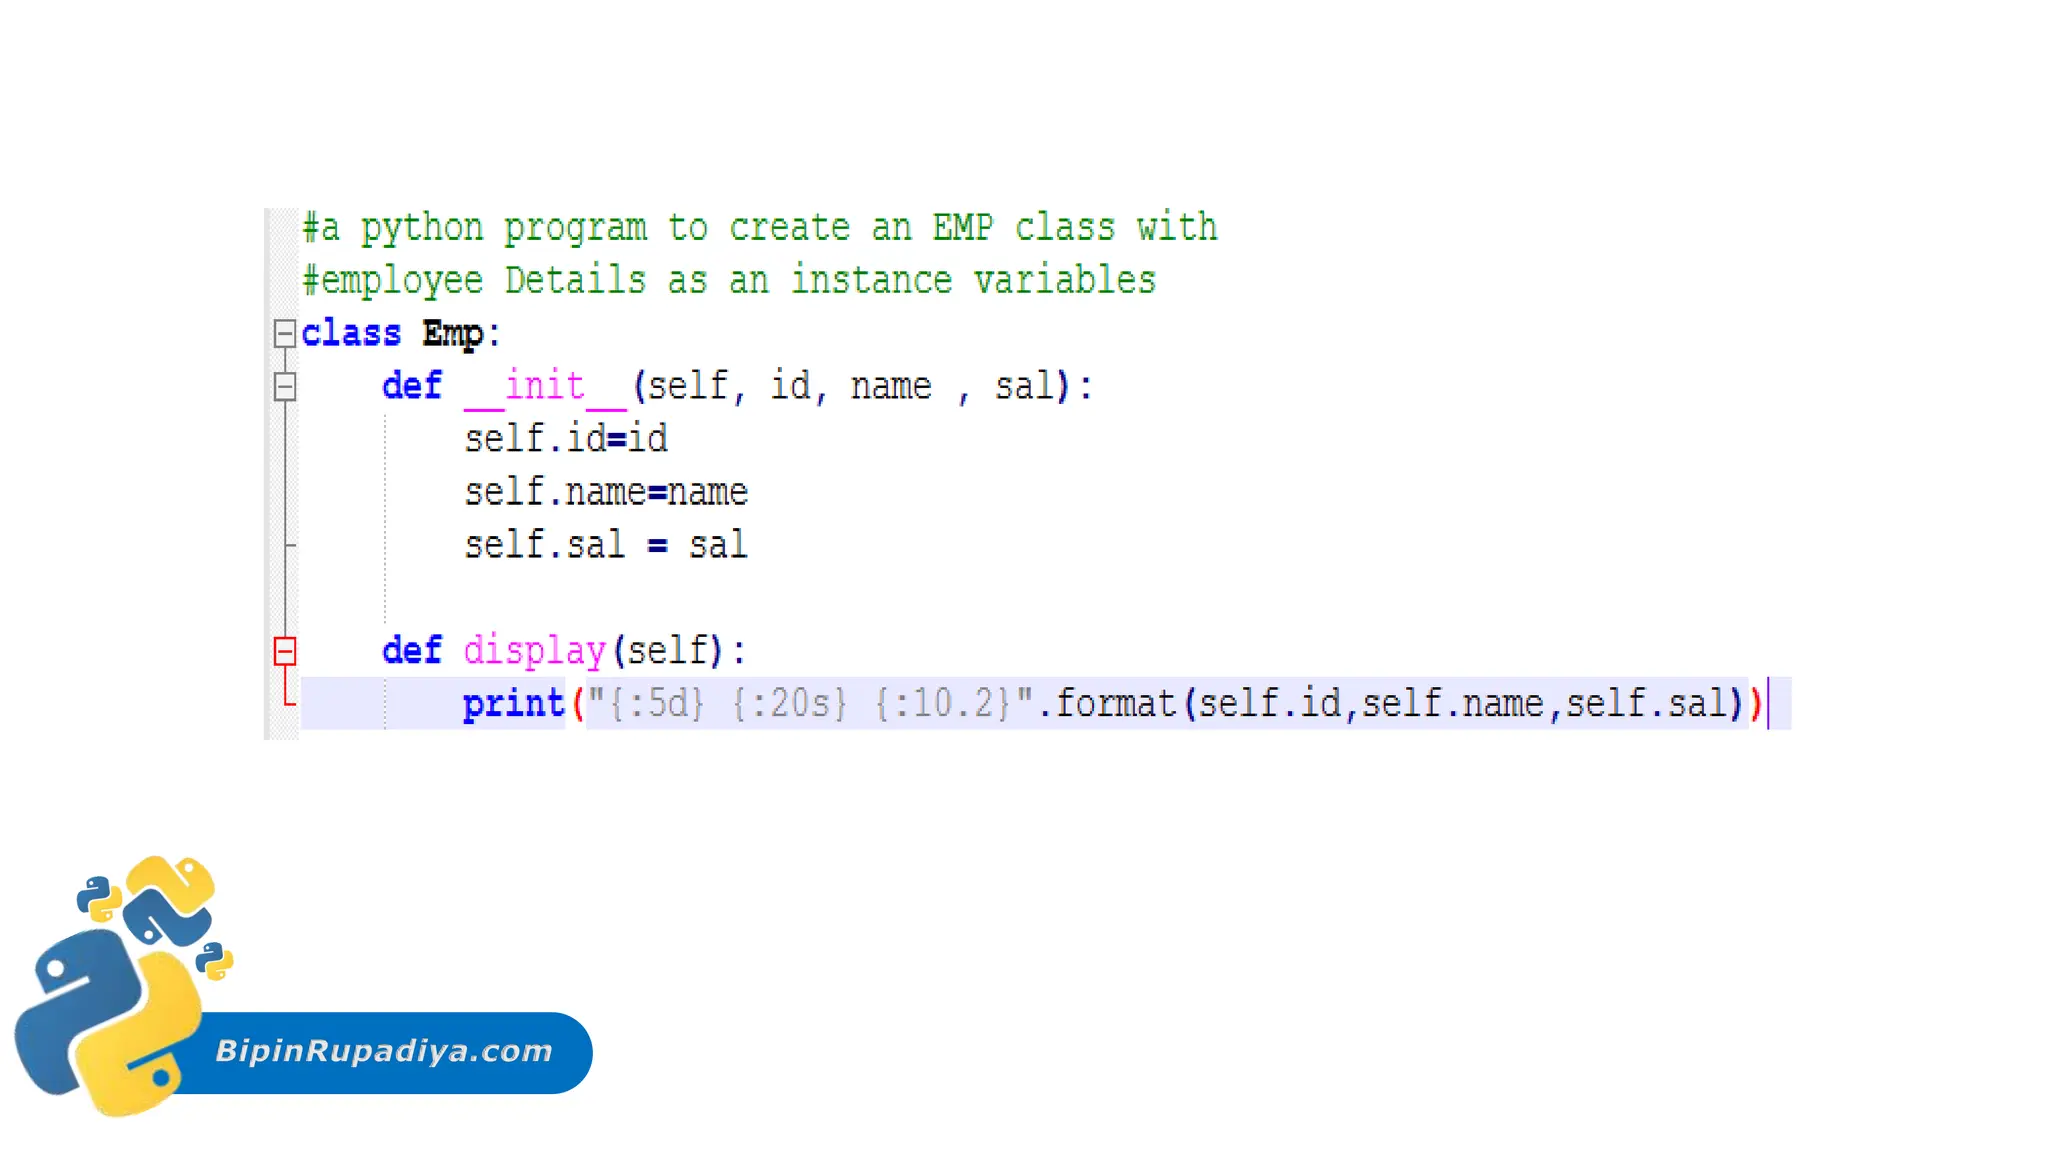Click the display method name
Viewport: 2048px width, 1152px height.
coord(535,651)
